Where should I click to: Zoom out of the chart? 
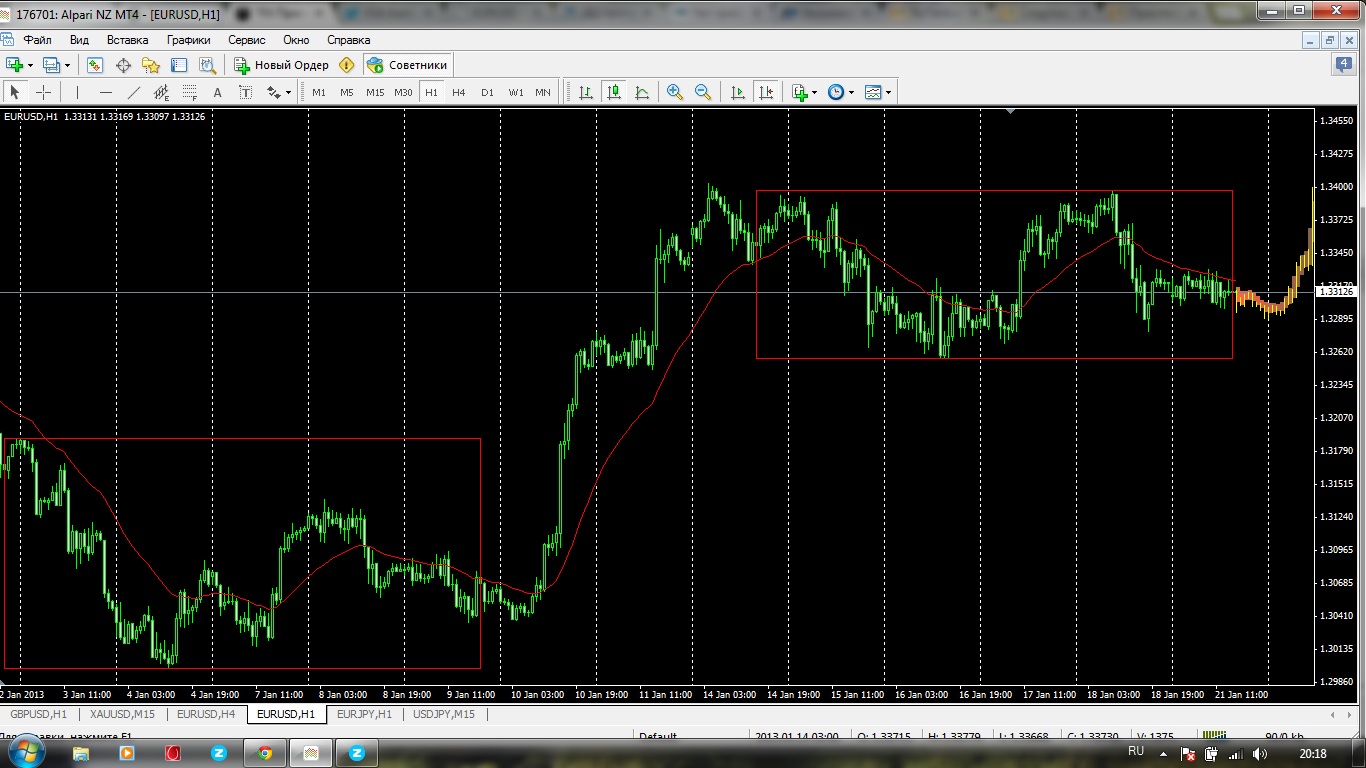703,92
